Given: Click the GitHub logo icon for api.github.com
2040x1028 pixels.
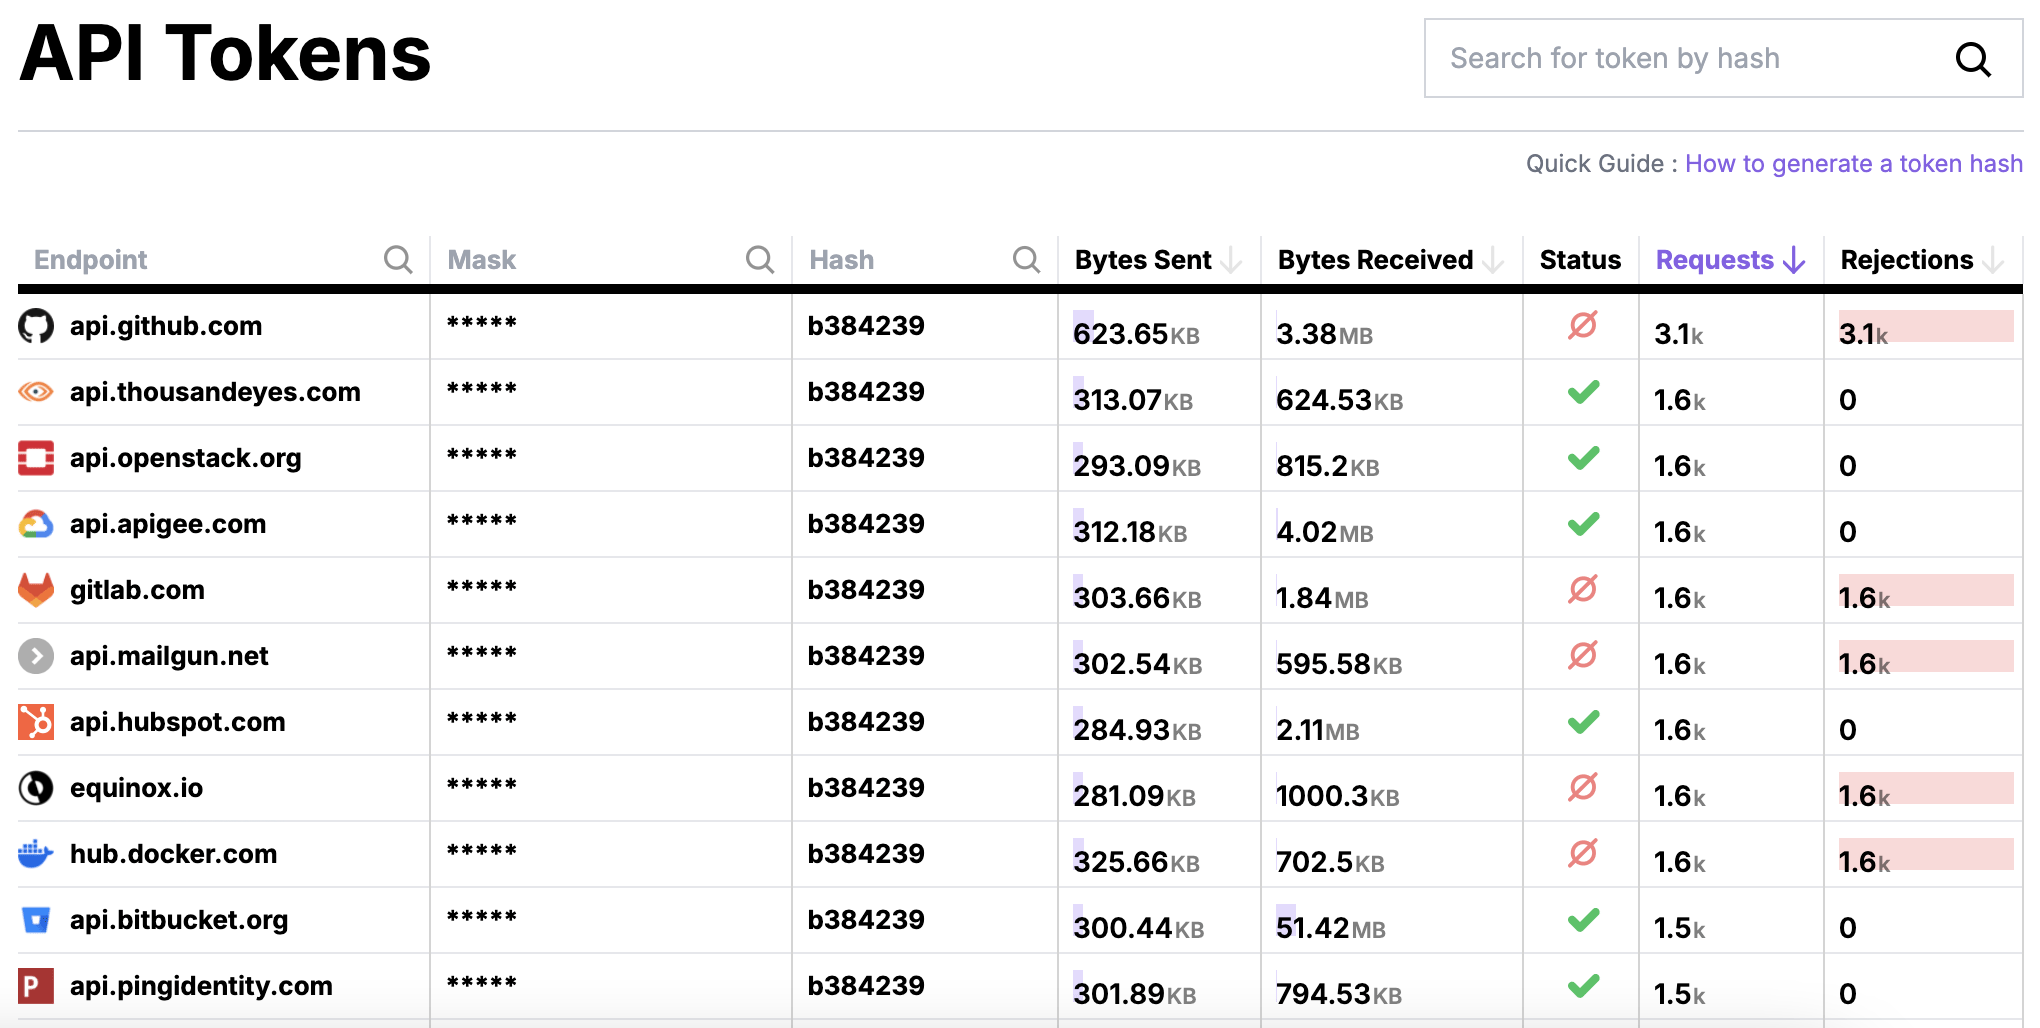Looking at the screenshot, I should click(36, 326).
